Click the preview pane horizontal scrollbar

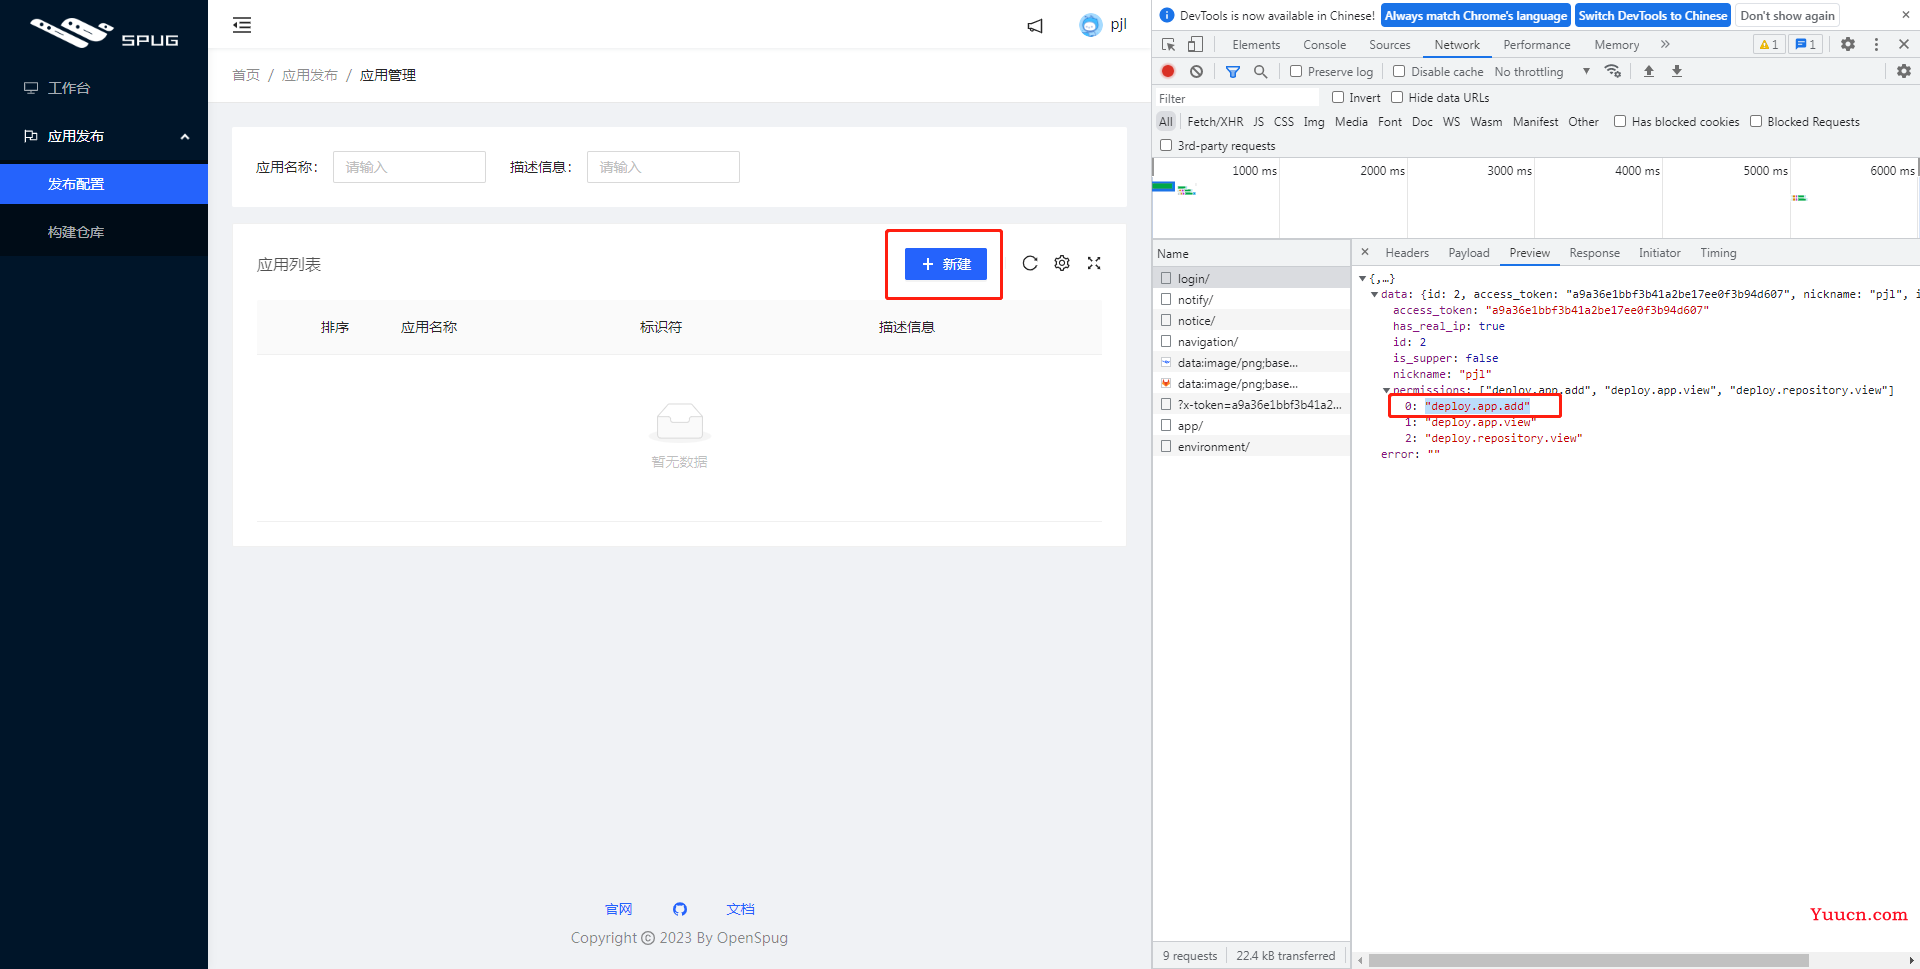(x=1588, y=960)
